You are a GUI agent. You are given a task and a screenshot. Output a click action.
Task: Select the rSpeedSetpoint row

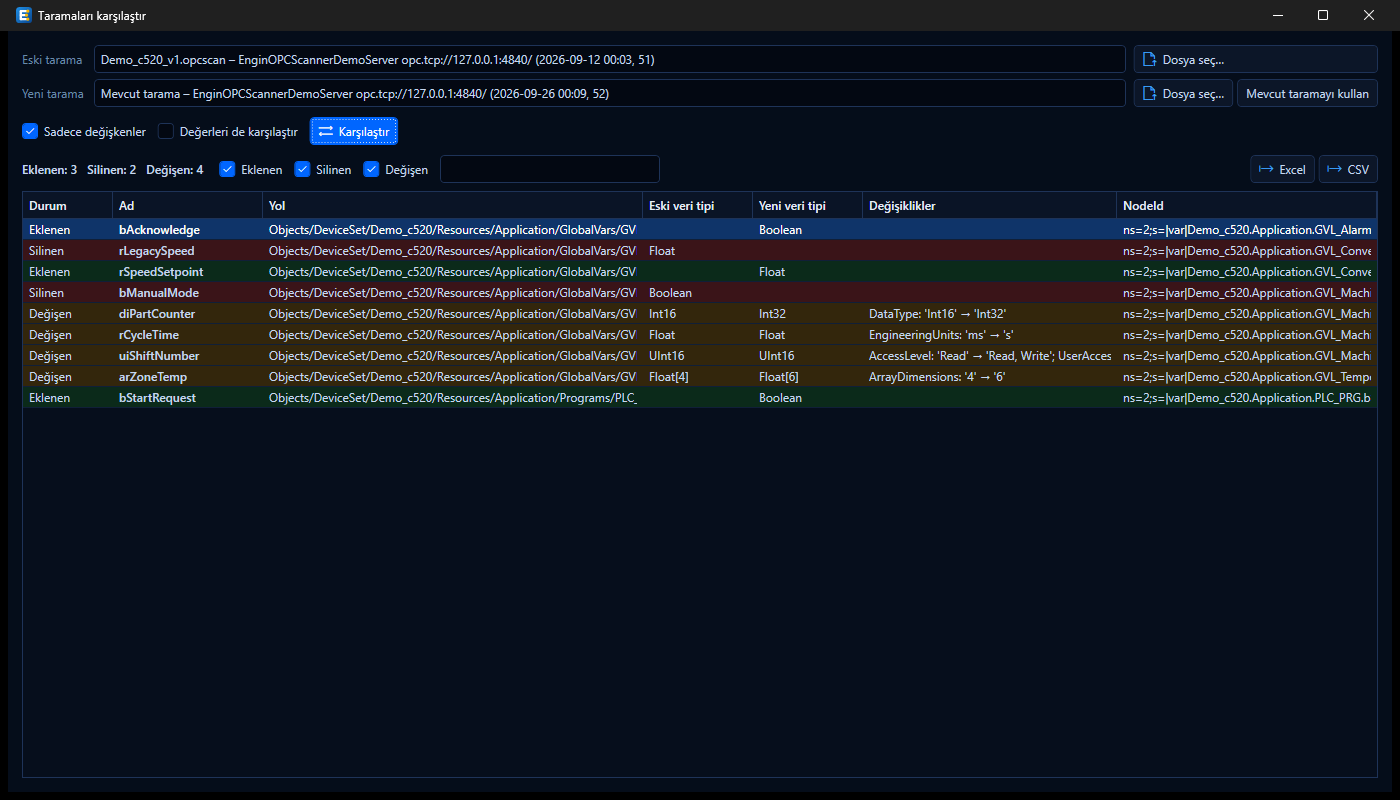click(700, 272)
